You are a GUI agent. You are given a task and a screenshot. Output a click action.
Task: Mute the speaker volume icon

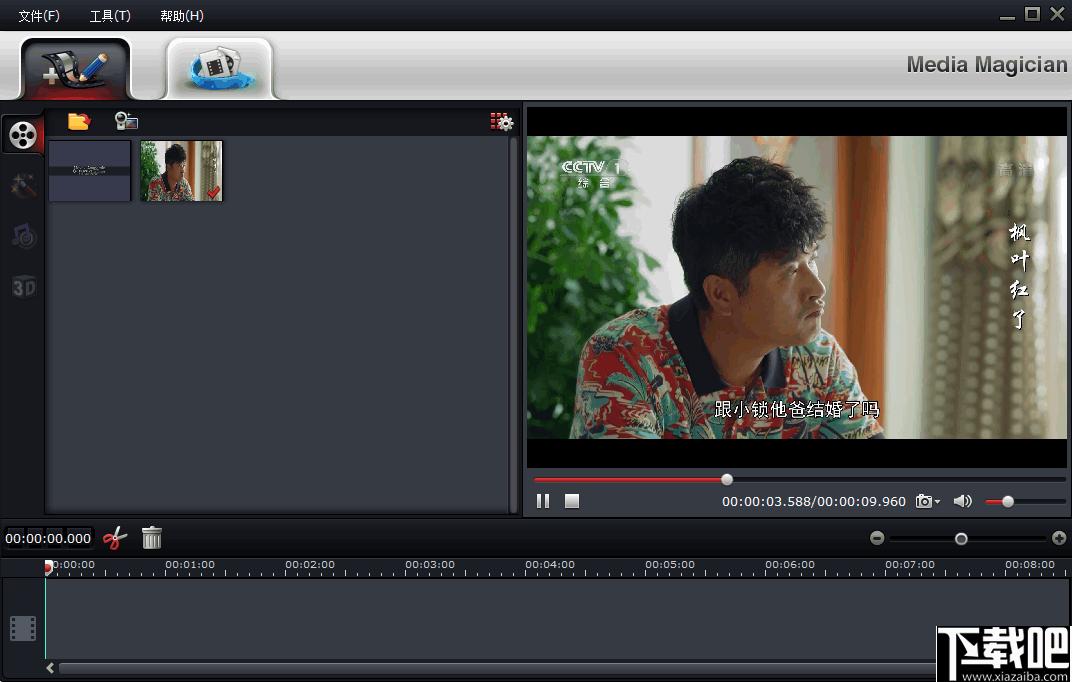962,502
